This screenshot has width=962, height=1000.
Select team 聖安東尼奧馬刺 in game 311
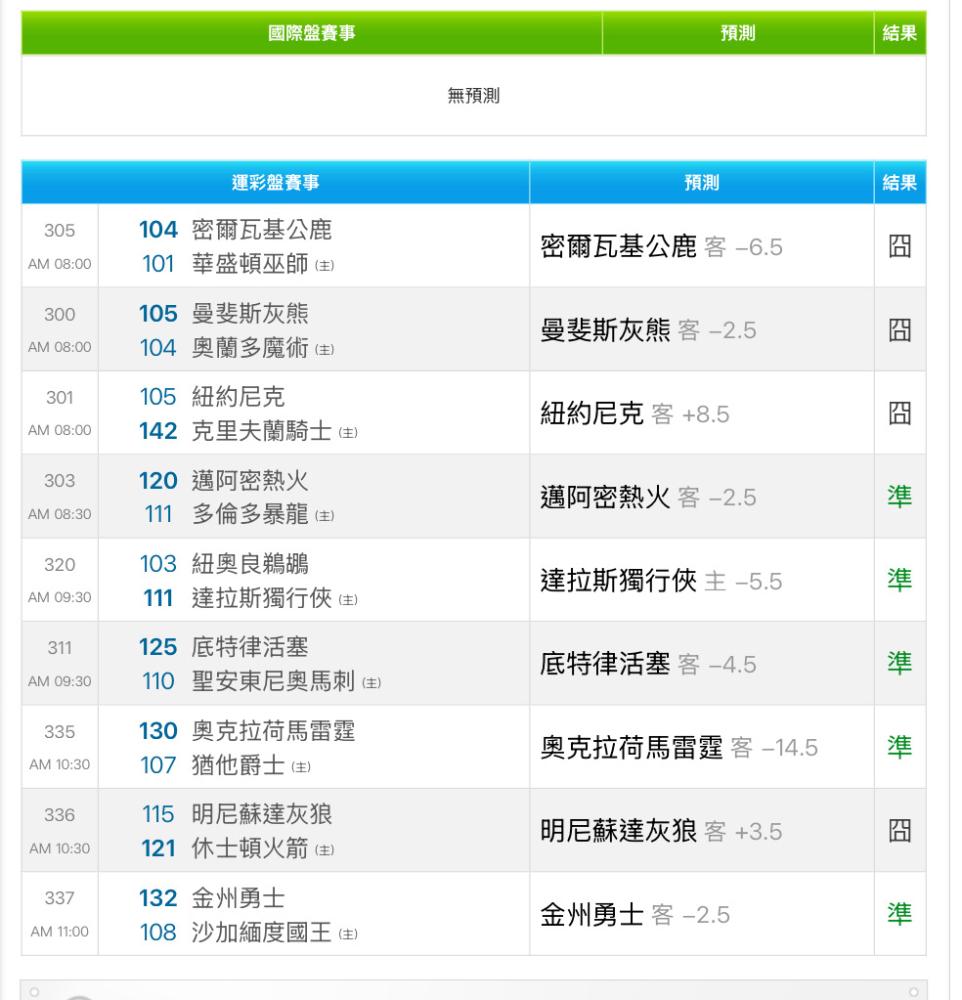tap(274, 681)
